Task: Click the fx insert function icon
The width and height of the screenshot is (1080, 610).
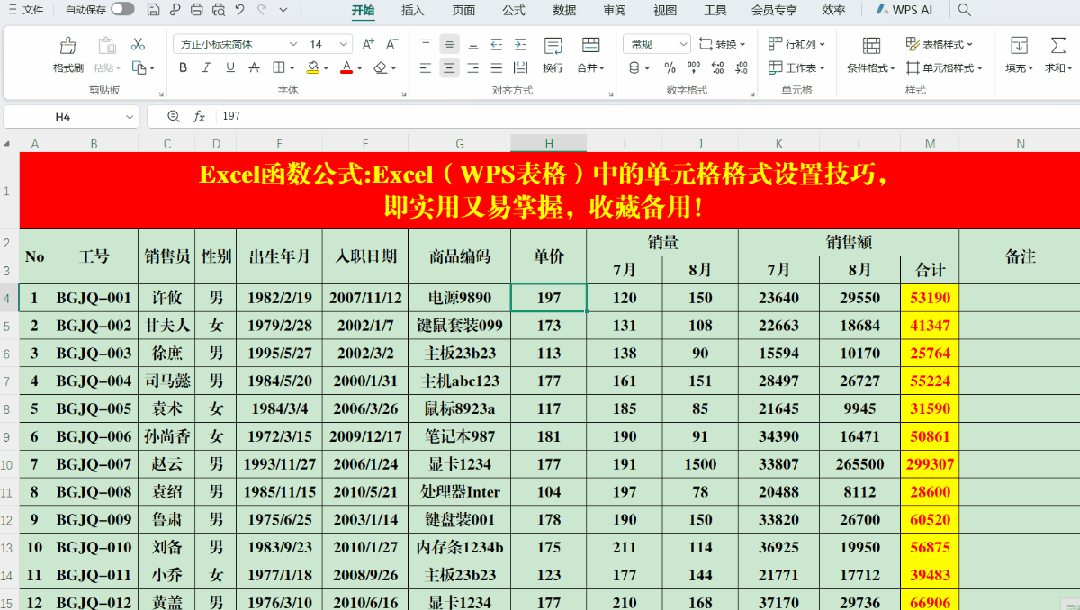Action: point(199,116)
